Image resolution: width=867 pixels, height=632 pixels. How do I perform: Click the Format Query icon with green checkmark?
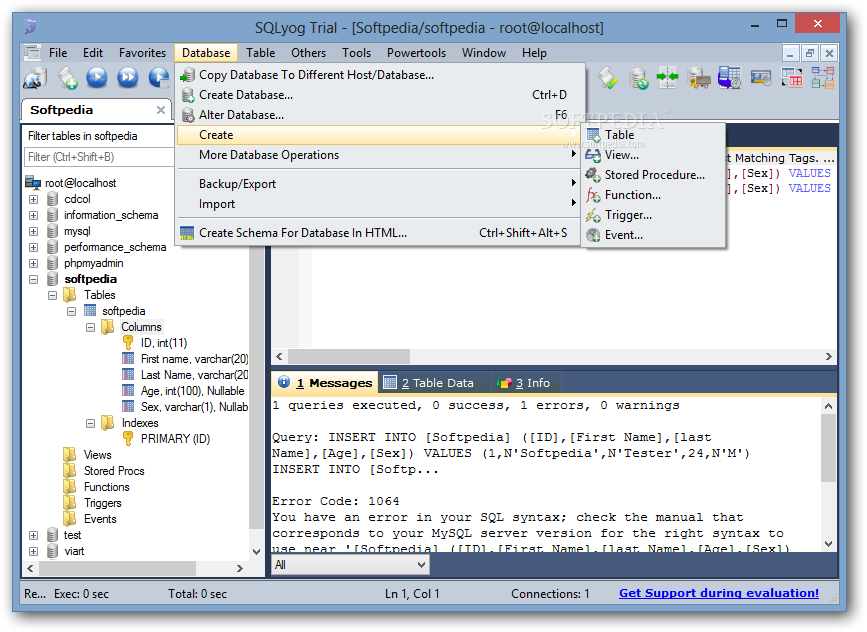pyautogui.click(x=607, y=77)
